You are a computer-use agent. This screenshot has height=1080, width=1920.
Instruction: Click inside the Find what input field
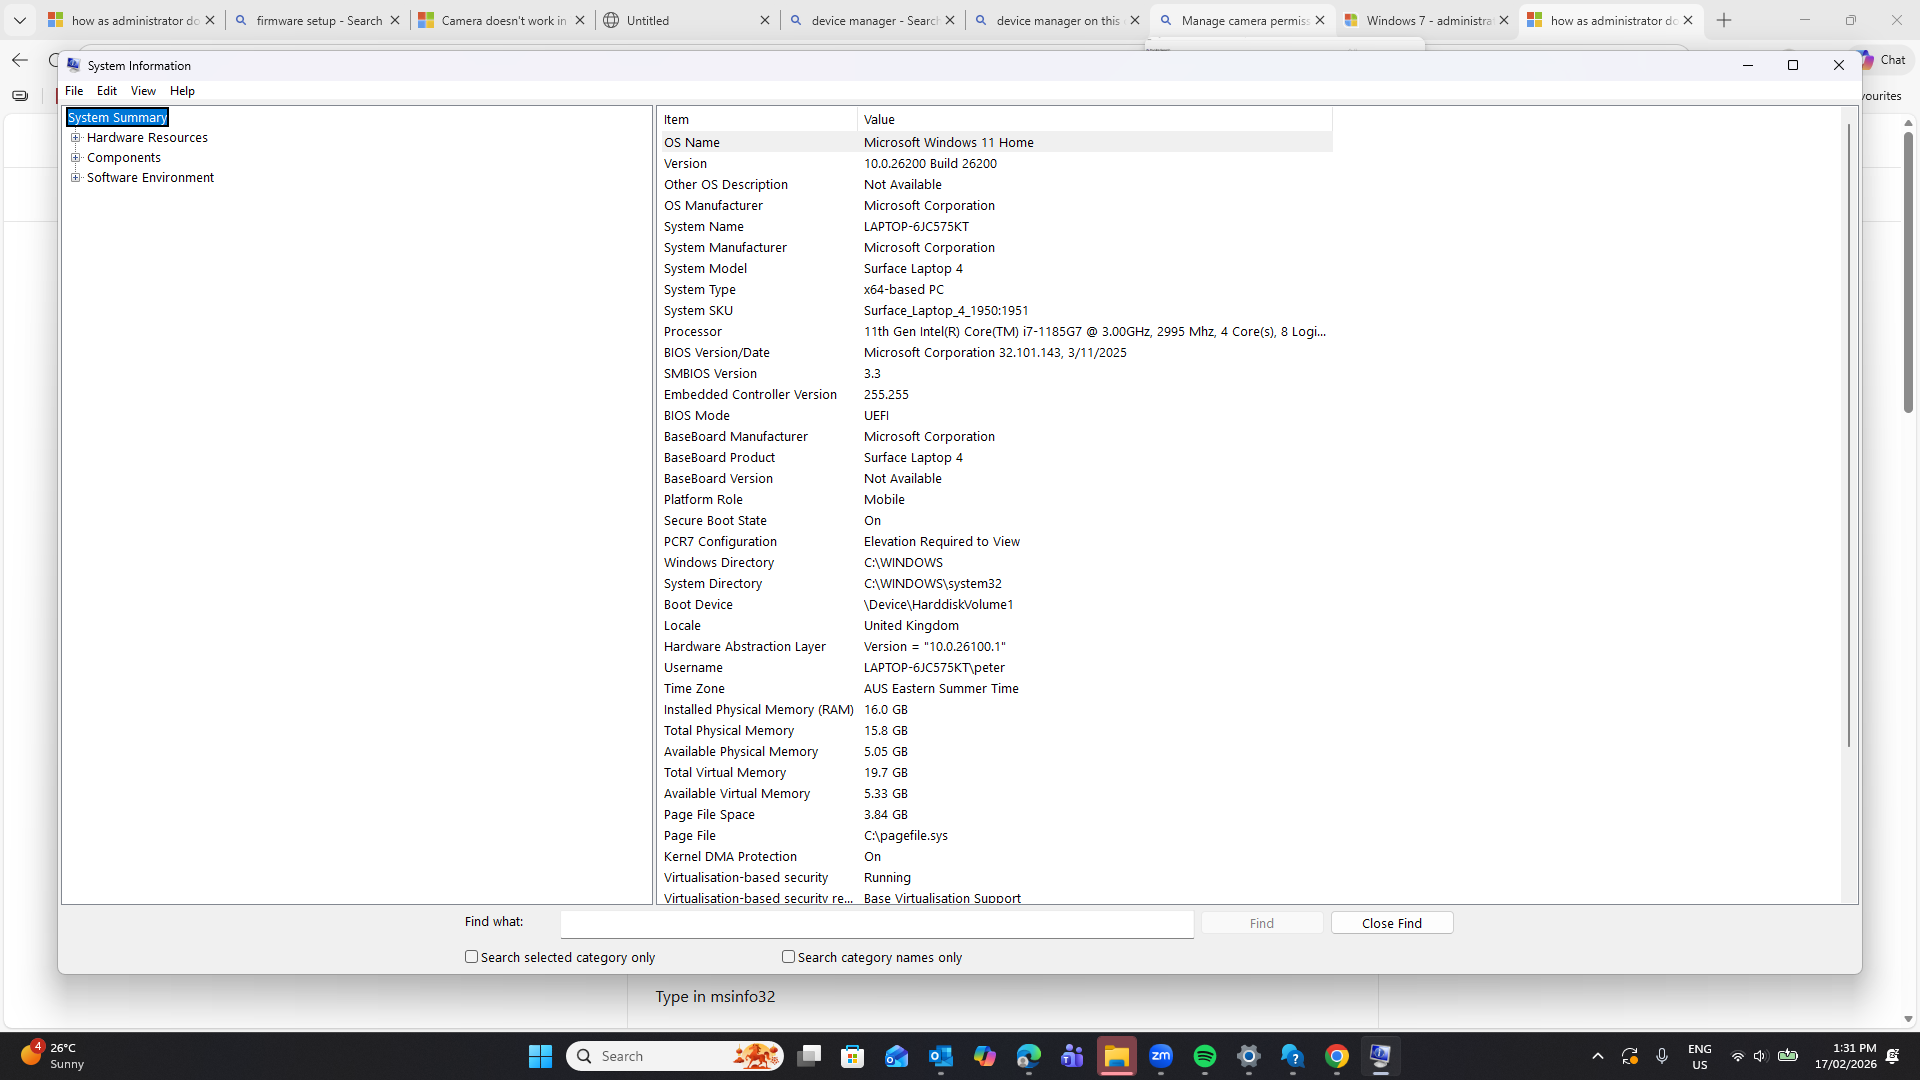click(876, 923)
